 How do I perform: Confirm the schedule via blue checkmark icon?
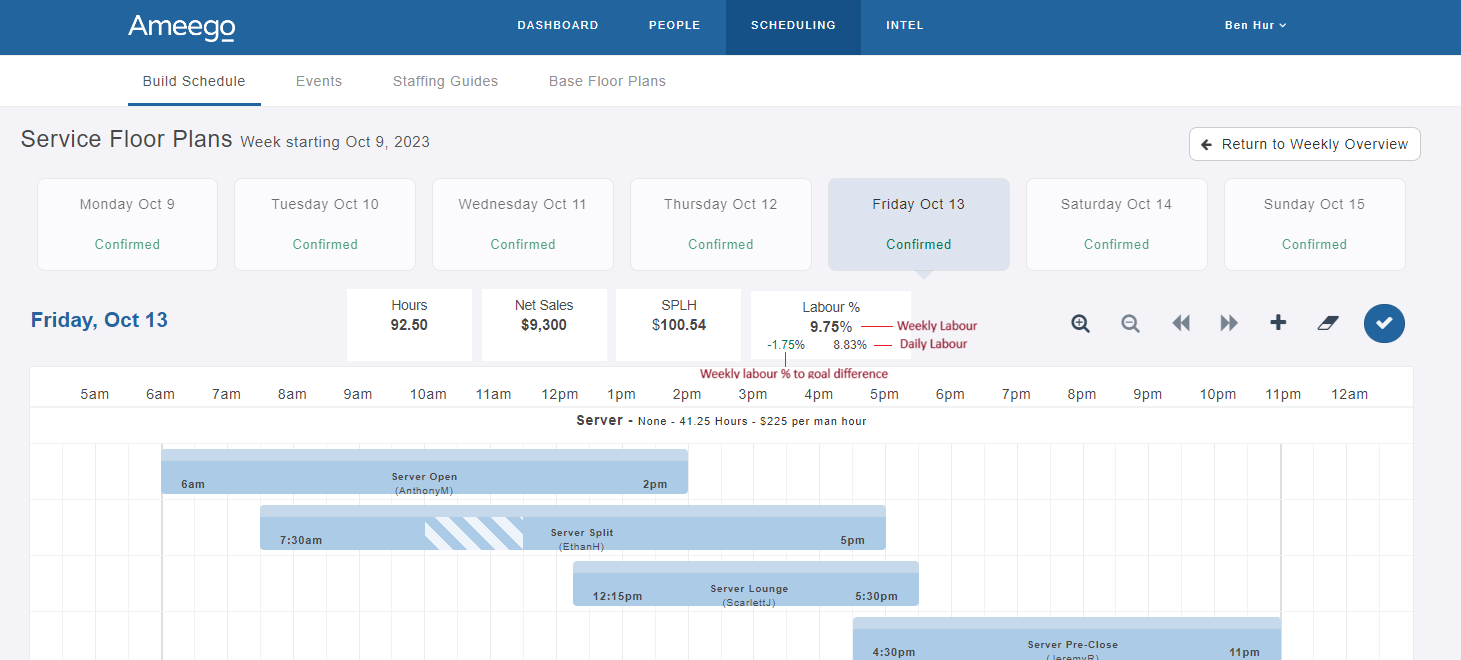coord(1384,323)
